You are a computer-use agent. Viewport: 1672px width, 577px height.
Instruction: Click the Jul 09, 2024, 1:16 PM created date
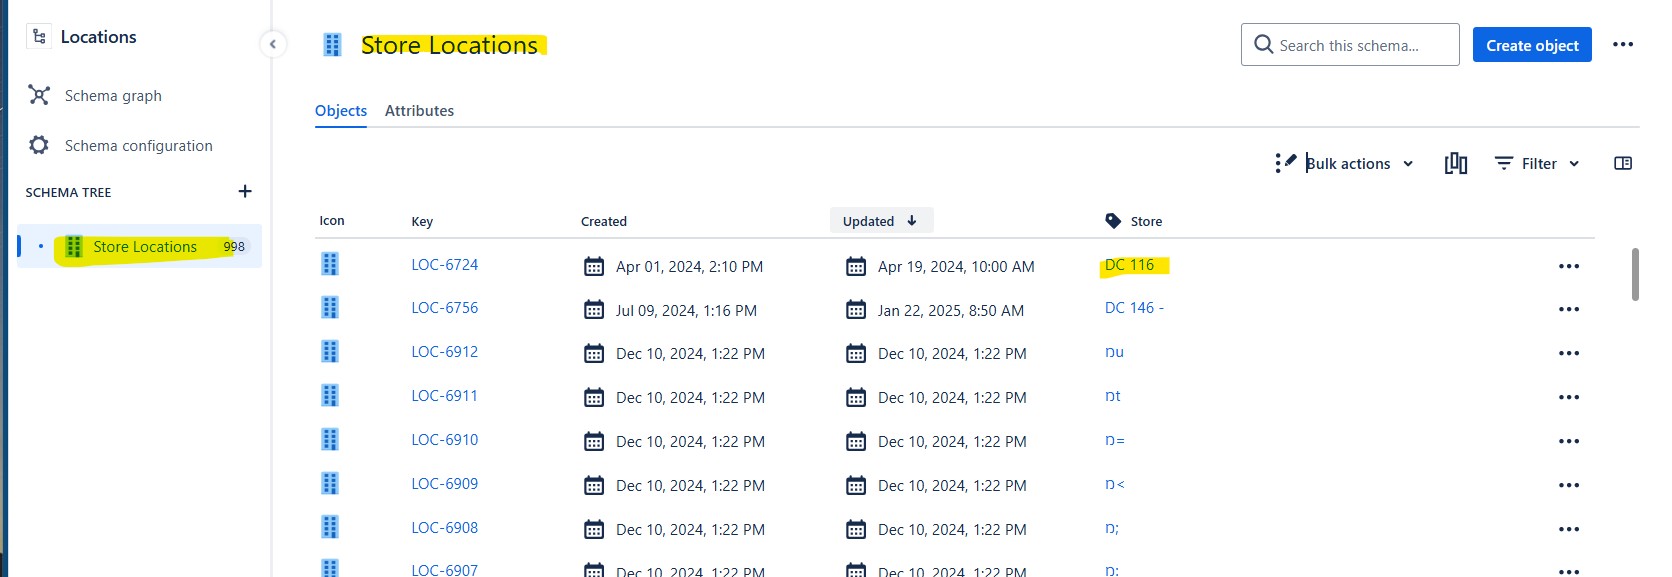(686, 311)
